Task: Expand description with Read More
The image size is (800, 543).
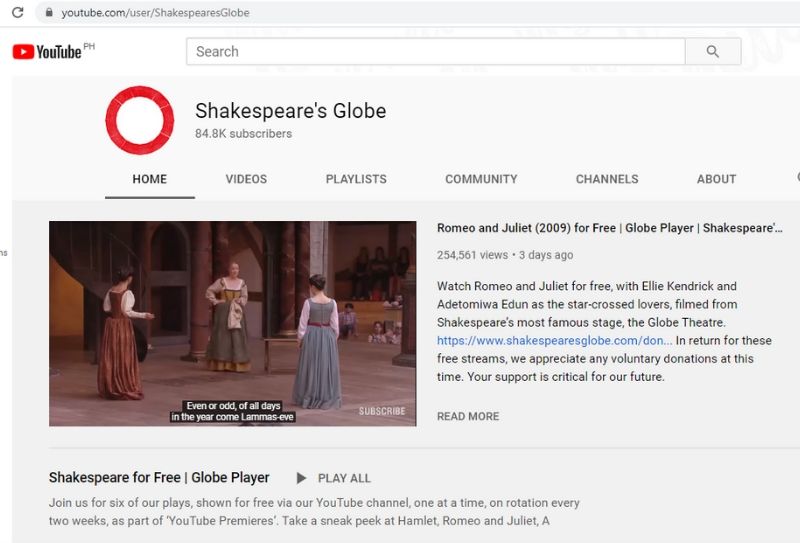Action: coord(468,416)
